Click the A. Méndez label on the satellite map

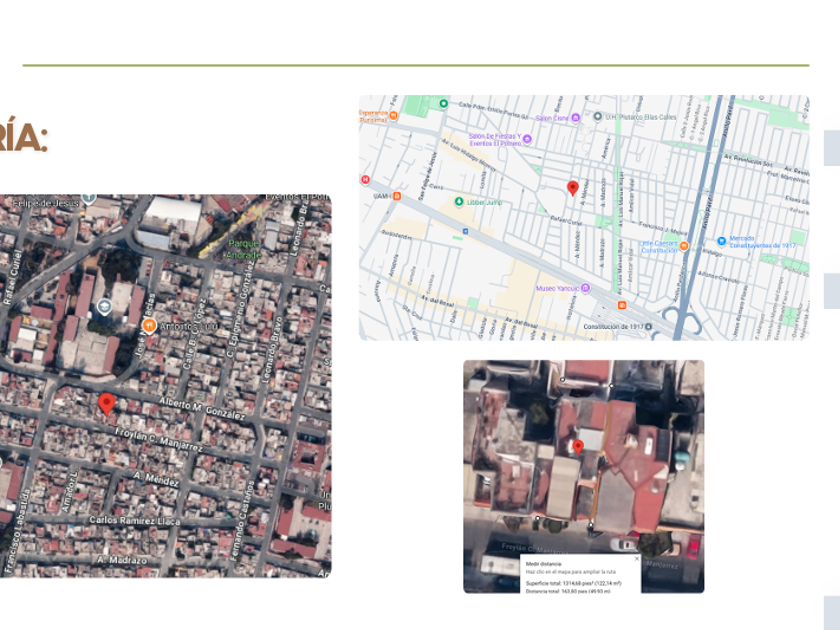[156, 478]
